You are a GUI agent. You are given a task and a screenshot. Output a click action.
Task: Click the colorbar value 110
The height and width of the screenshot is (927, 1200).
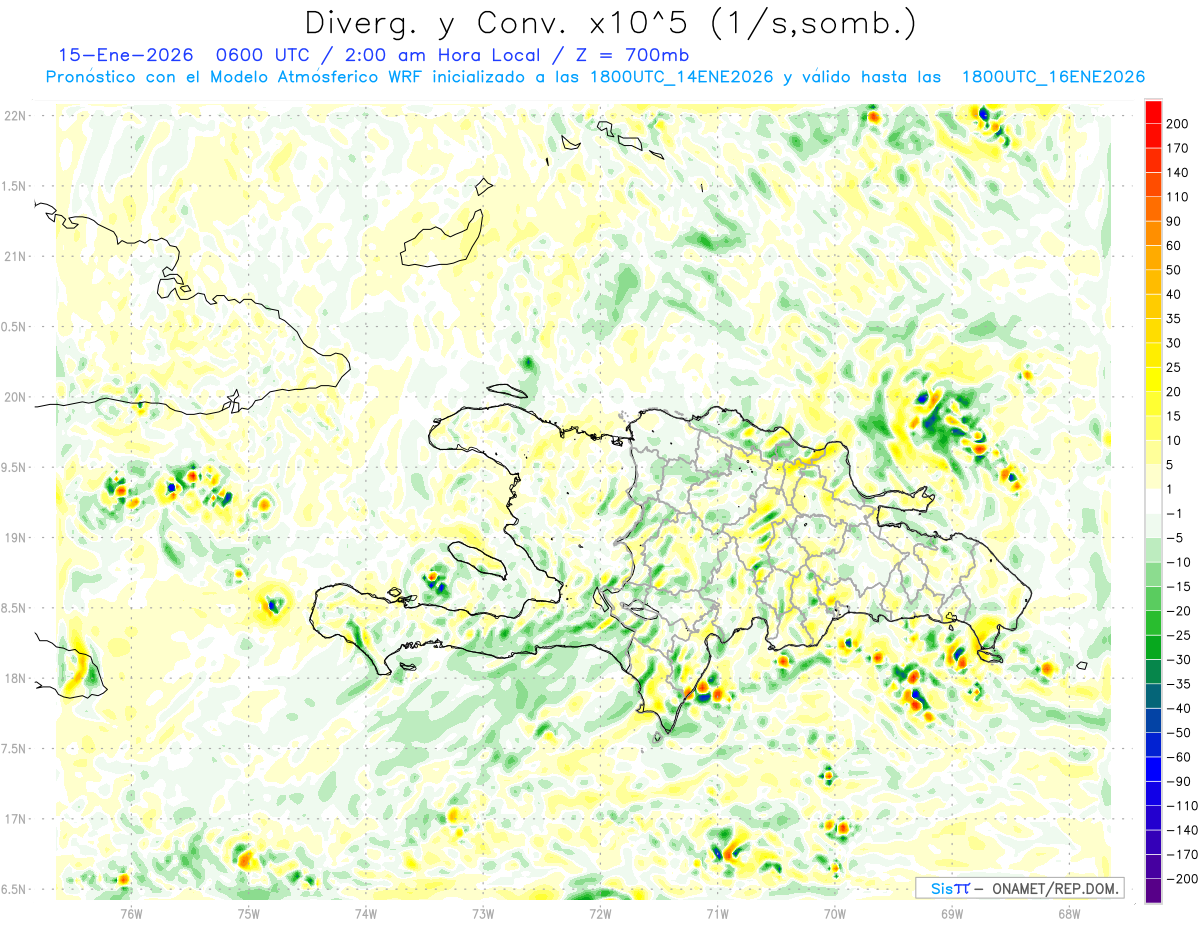click(1177, 197)
